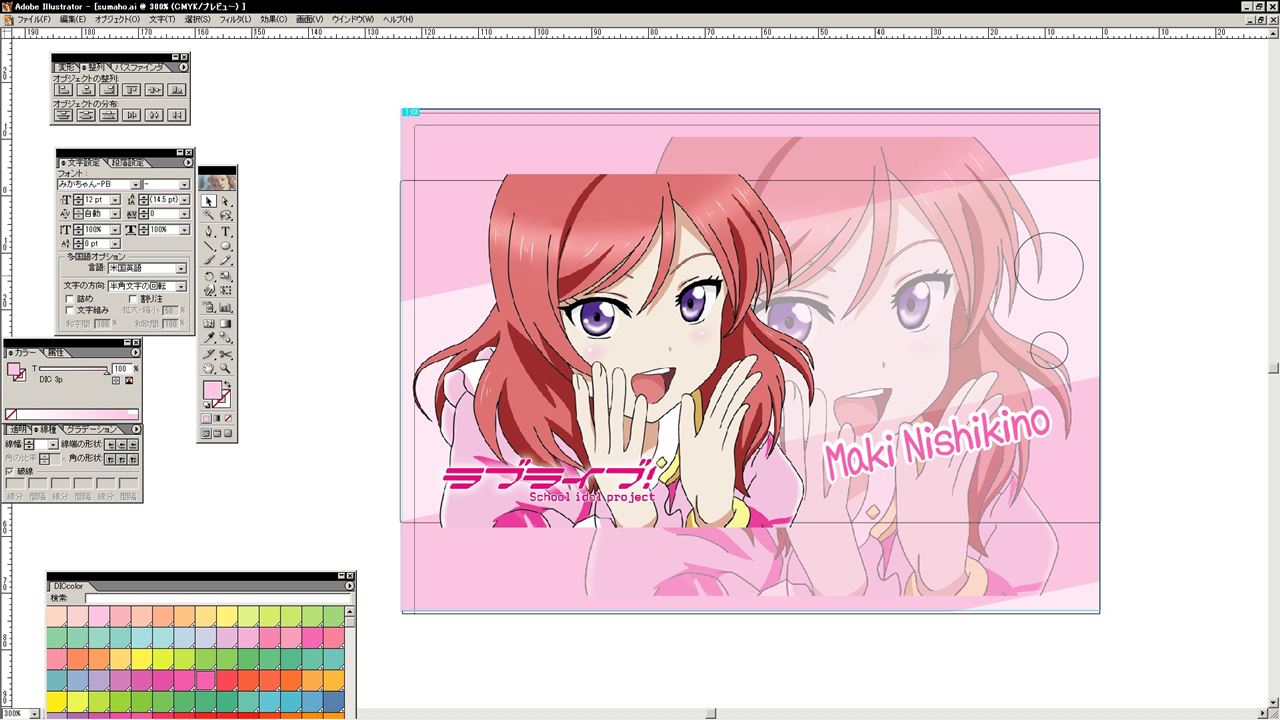
Task: Open the 12 pt font size dropdown
Action: pos(115,200)
